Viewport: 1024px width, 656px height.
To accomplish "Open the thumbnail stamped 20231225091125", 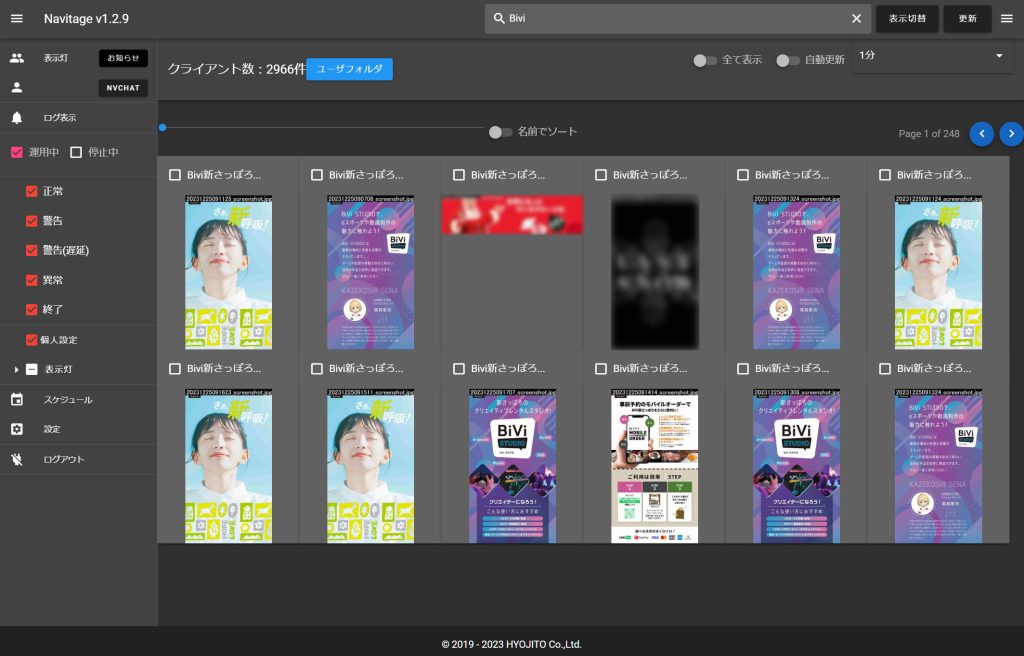I will (x=229, y=272).
